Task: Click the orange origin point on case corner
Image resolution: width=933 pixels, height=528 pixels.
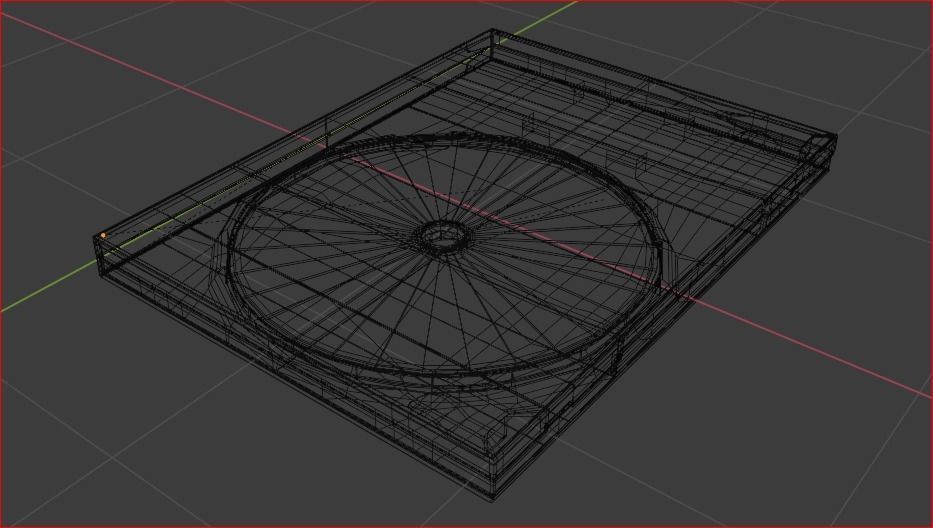Action: [x=104, y=236]
